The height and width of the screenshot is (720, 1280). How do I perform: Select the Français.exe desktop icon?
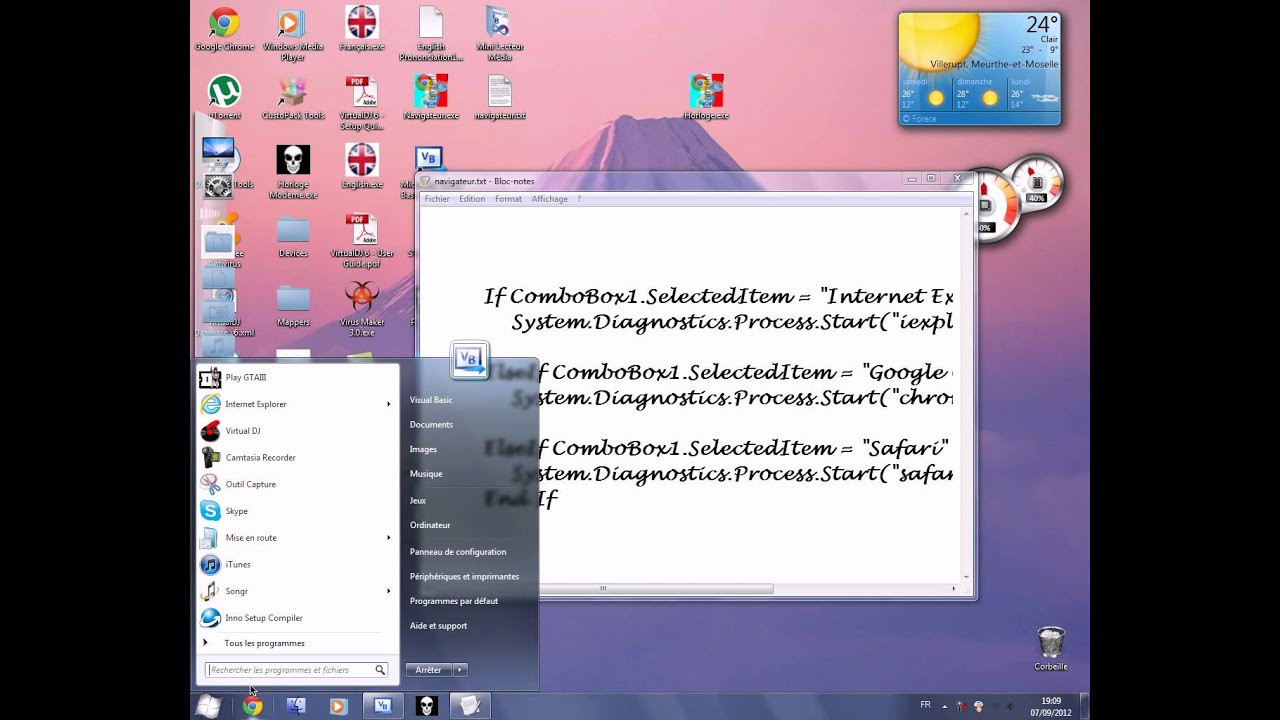coord(361,30)
